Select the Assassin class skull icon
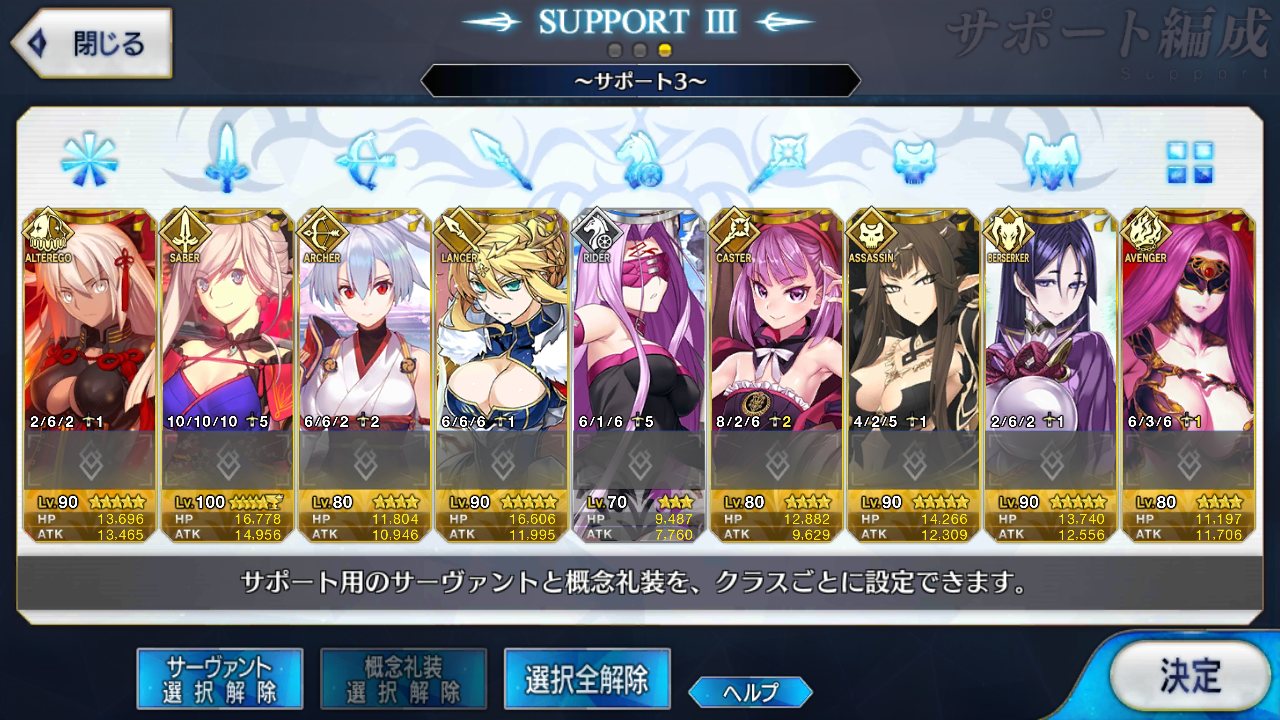The width and height of the screenshot is (1280, 720). 914,162
